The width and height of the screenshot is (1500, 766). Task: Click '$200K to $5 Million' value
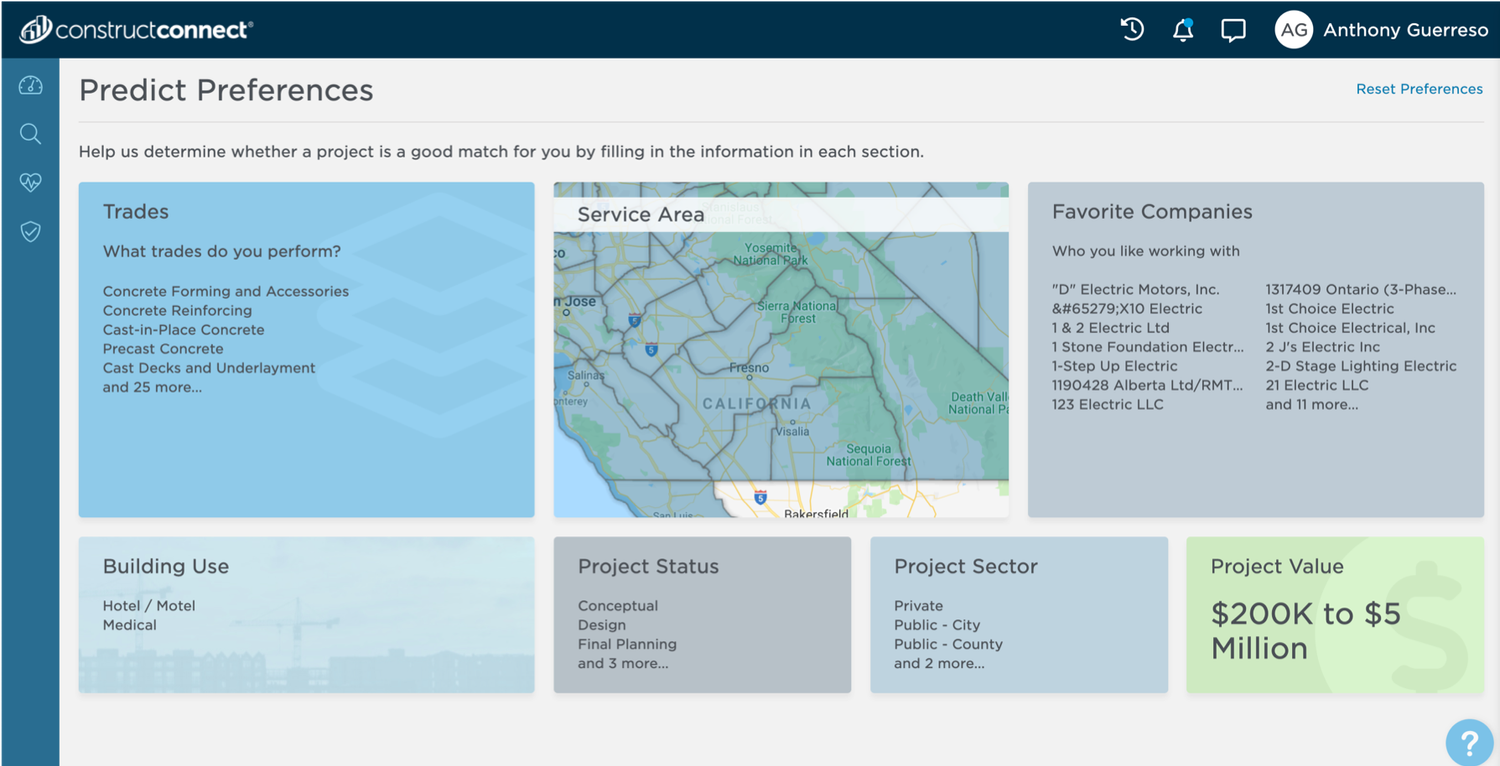1306,631
